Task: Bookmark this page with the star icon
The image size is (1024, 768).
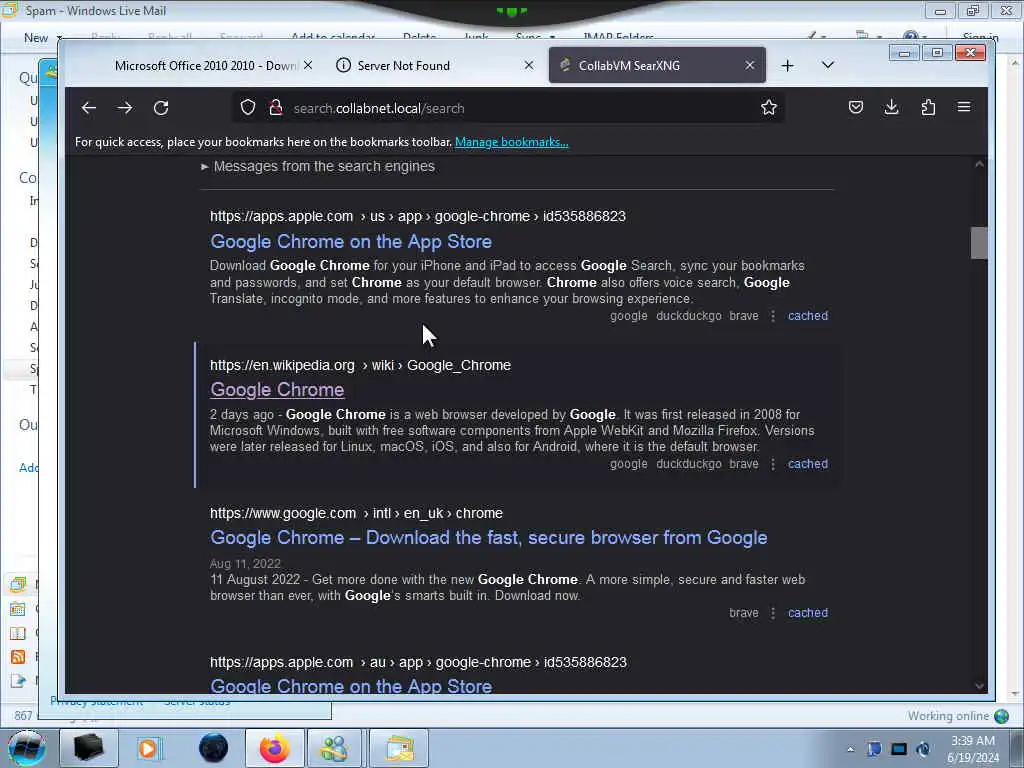Action: tap(769, 108)
